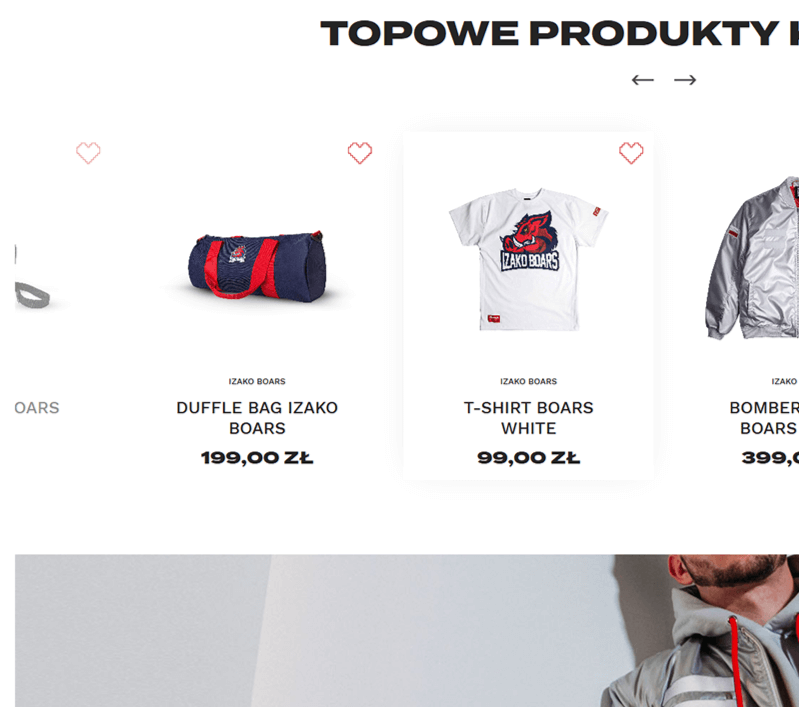View the silver bomber jacket image
799x707 pixels.
752,257
